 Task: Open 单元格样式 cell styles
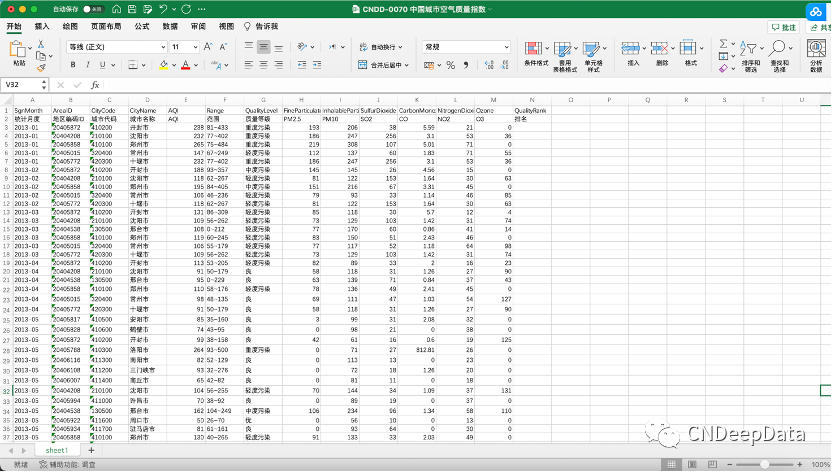[x=593, y=57]
